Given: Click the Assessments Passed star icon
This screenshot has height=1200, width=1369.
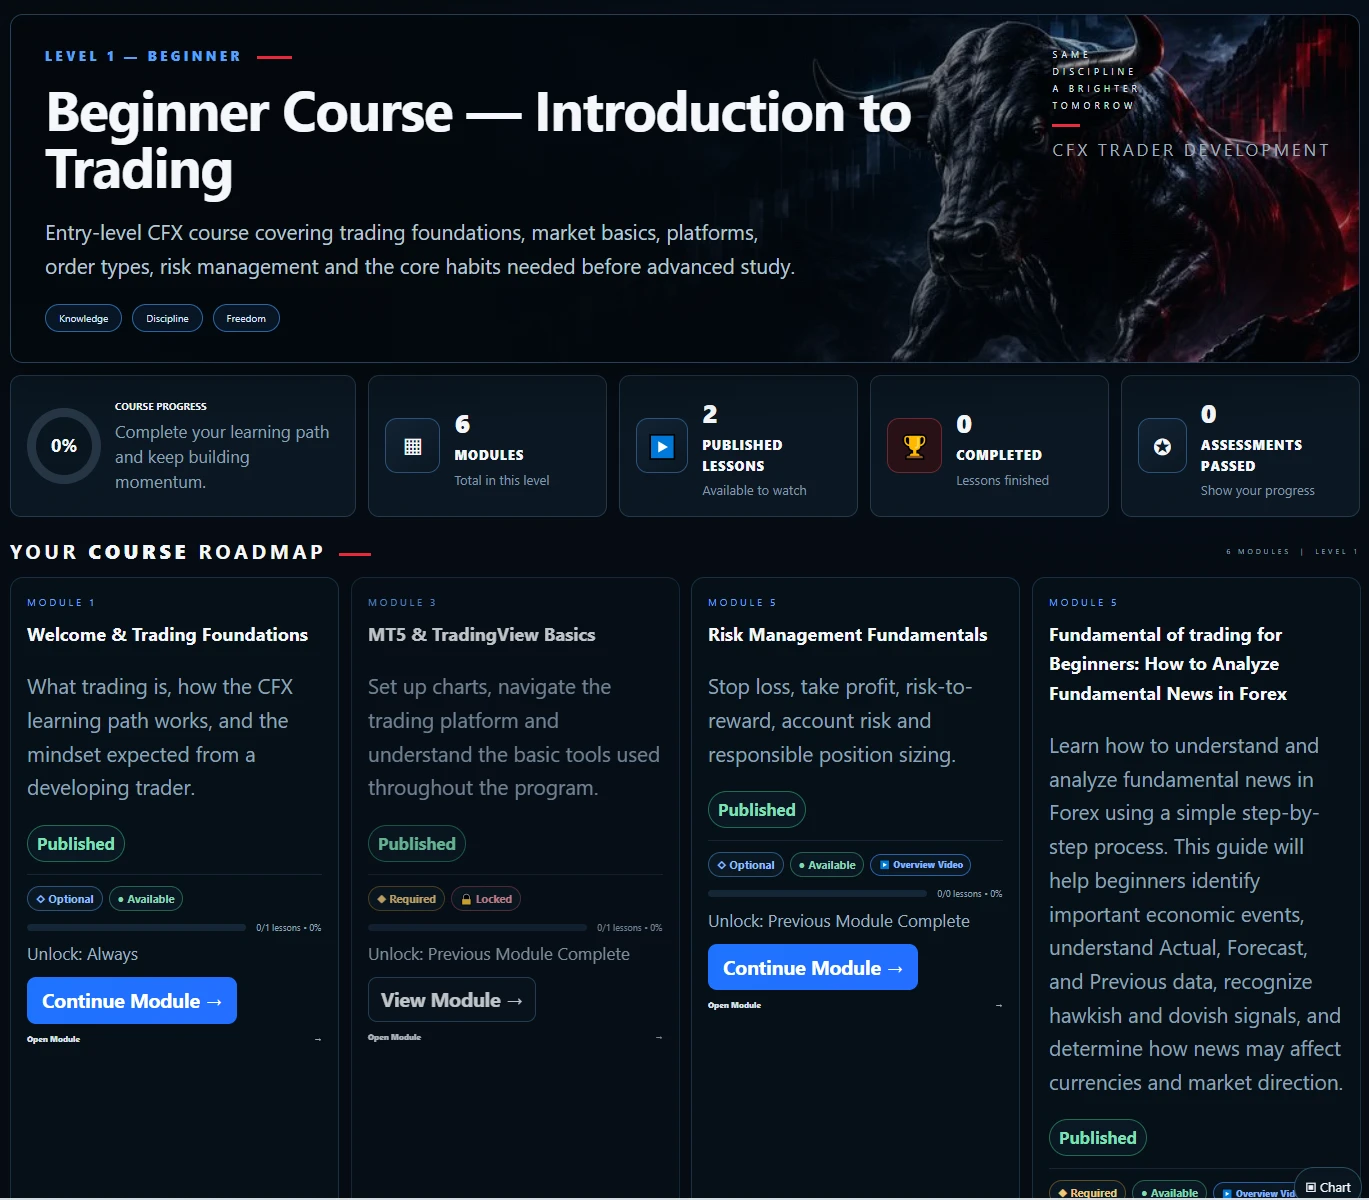Looking at the screenshot, I should [x=1162, y=446].
